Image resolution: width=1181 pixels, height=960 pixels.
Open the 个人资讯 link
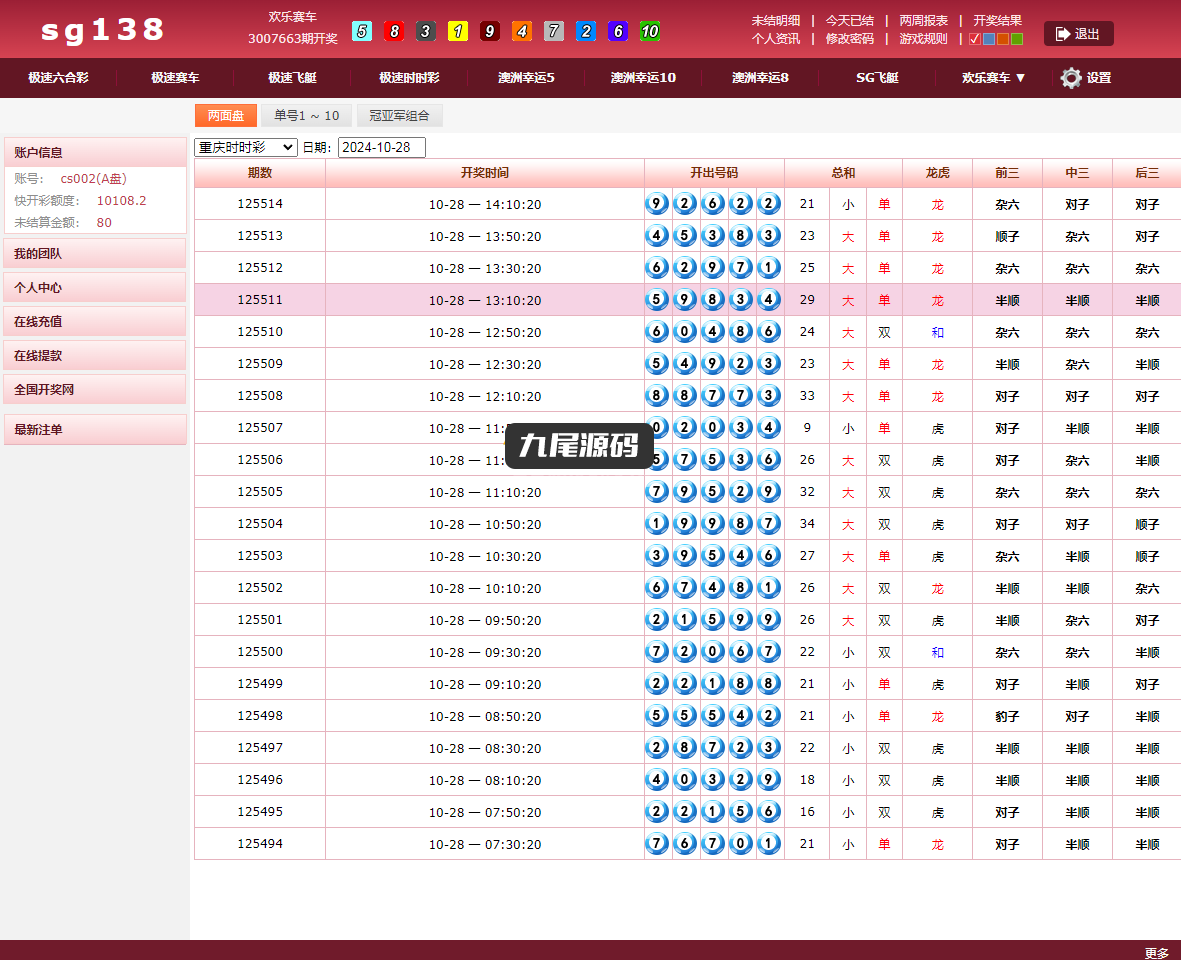click(x=776, y=39)
